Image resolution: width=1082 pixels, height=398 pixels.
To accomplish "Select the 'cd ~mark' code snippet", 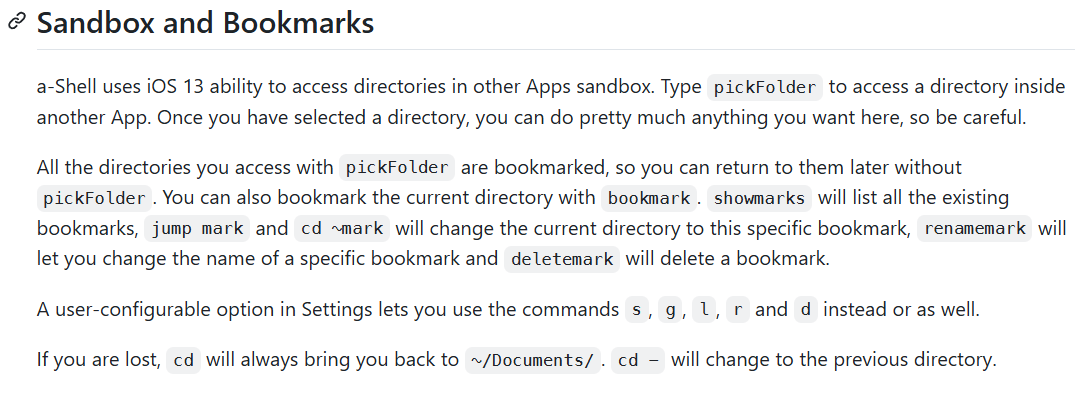I will 342,229.
